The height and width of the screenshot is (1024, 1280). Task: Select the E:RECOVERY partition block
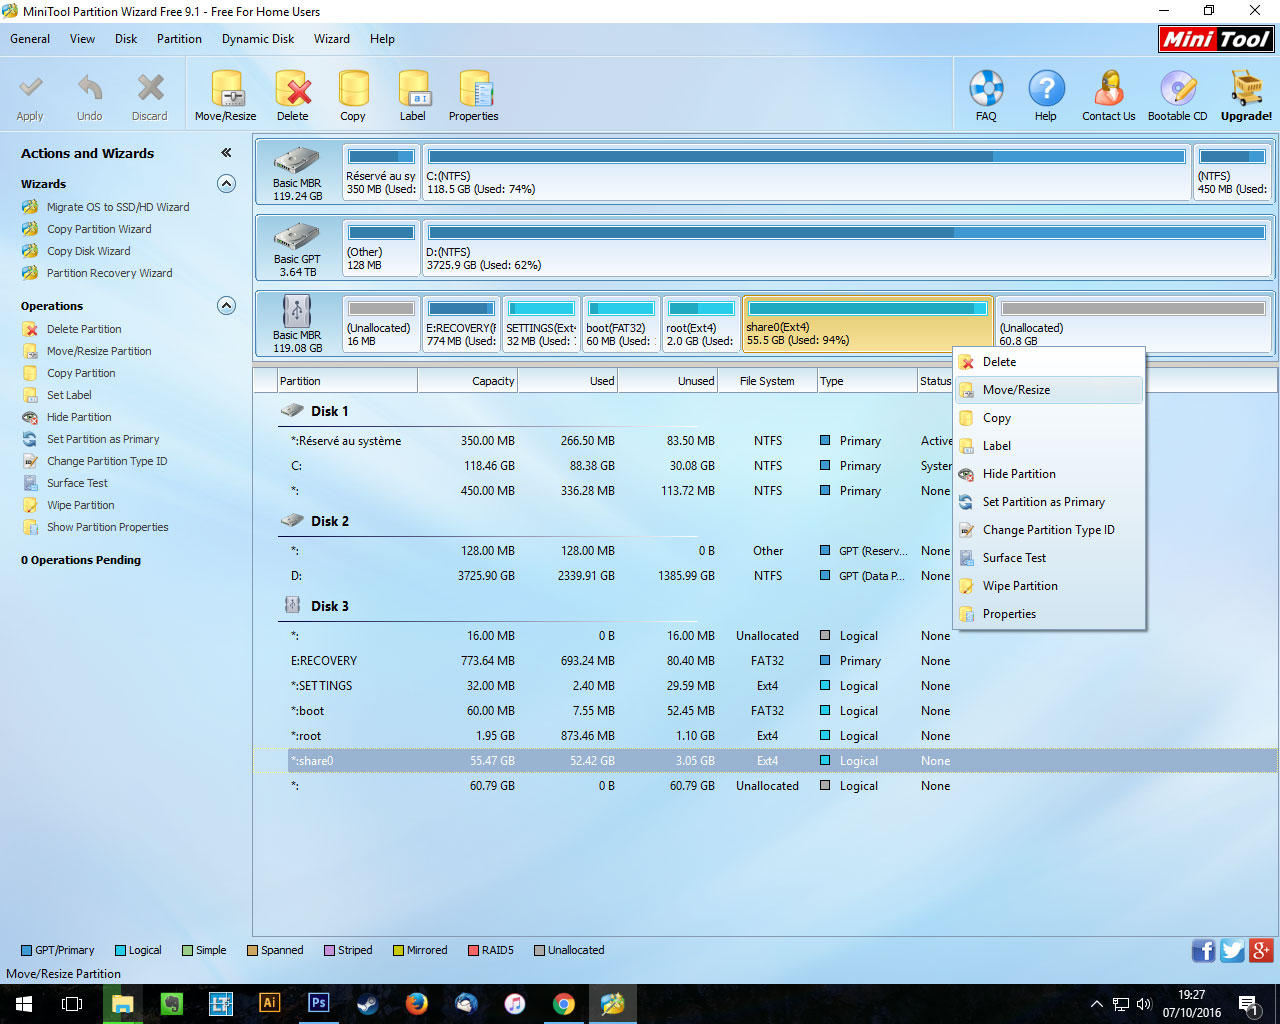point(461,324)
